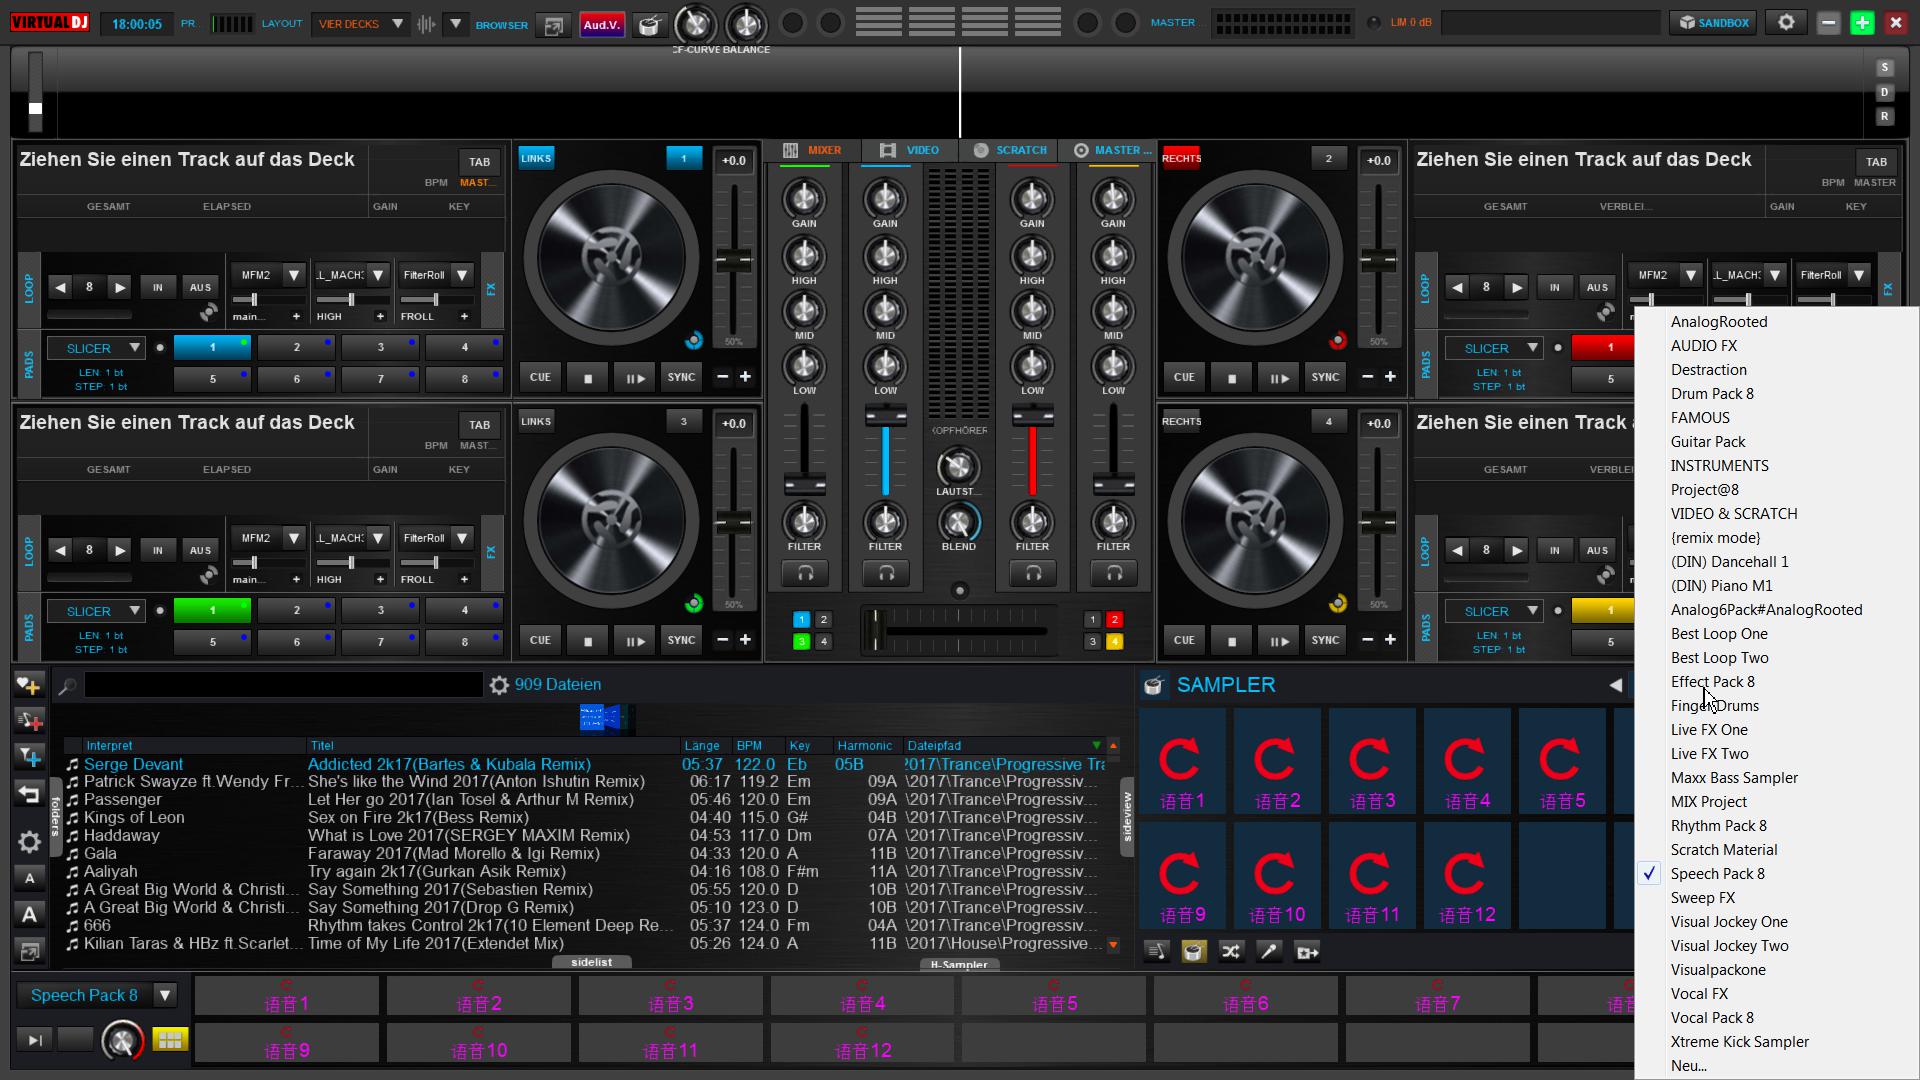Click second mixer channel blue volume fader
The width and height of the screenshot is (1920, 1080).
click(886, 416)
